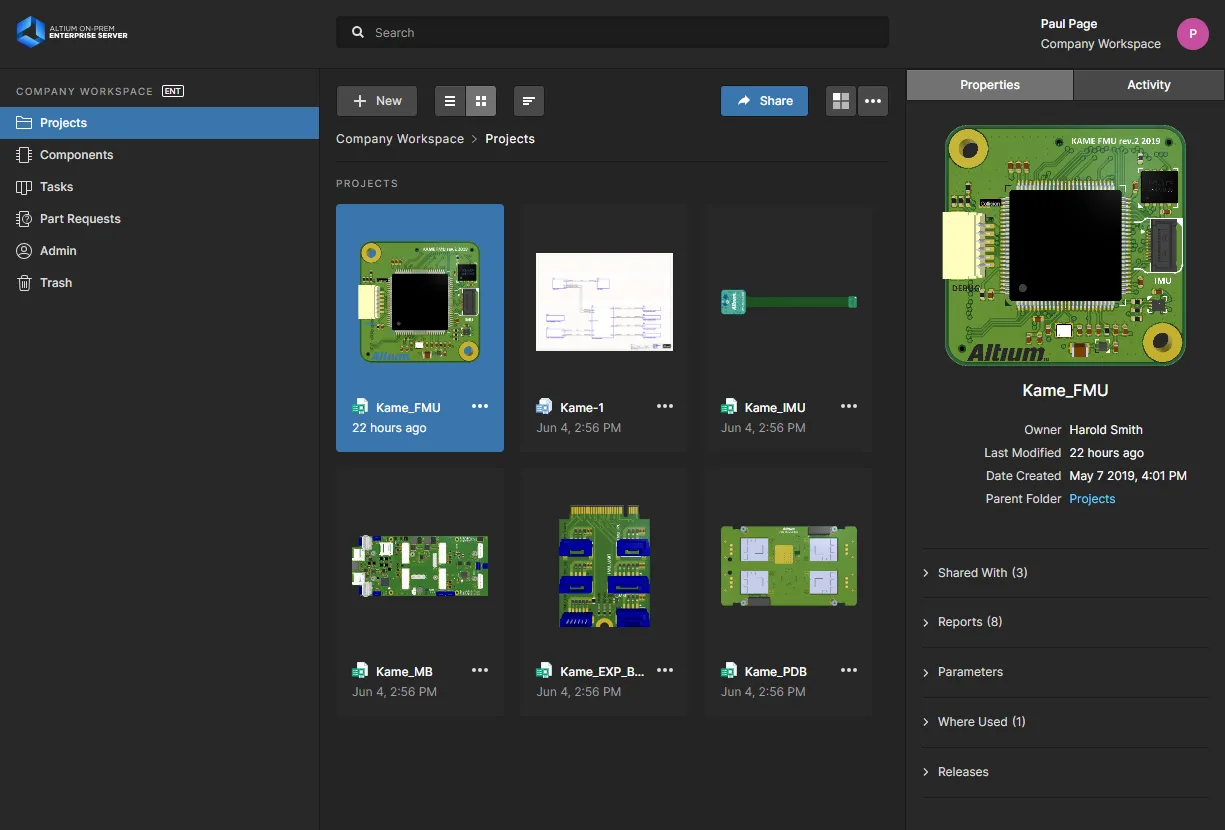Toggle the details side panel icon
Viewport: 1225px width, 830px height.
pyautogui.click(x=841, y=101)
